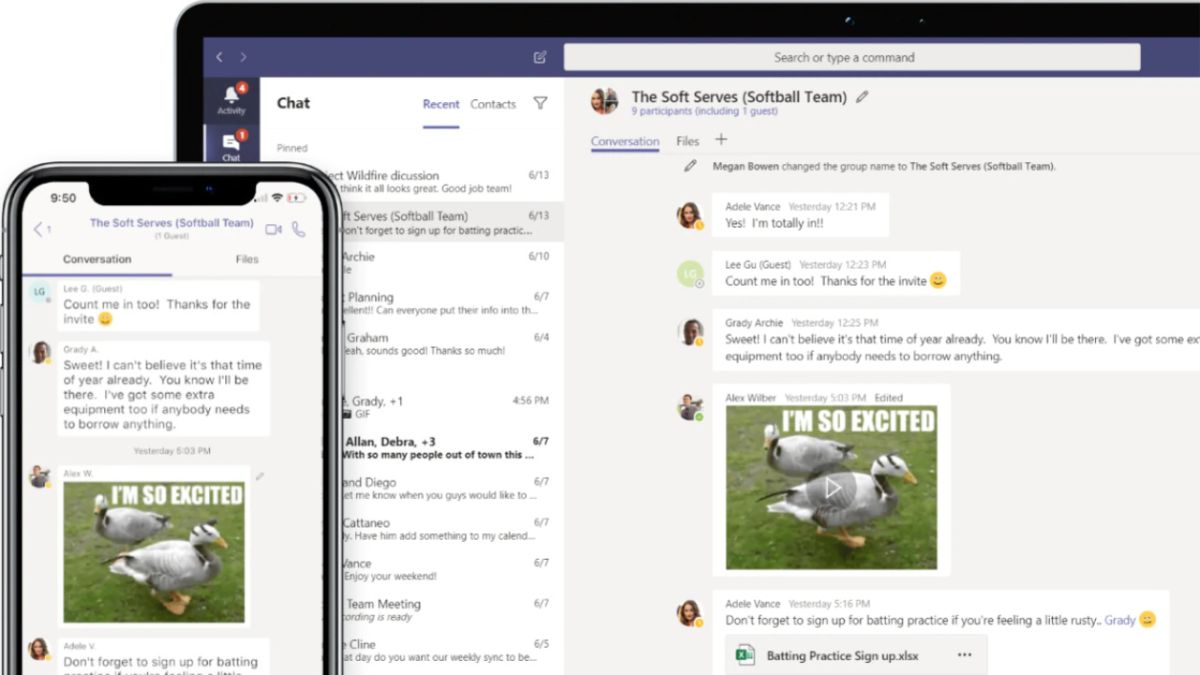Switch to the Contacts tab
The height and width of the screenshot is (675, 1200).
[x=493, y=104]
